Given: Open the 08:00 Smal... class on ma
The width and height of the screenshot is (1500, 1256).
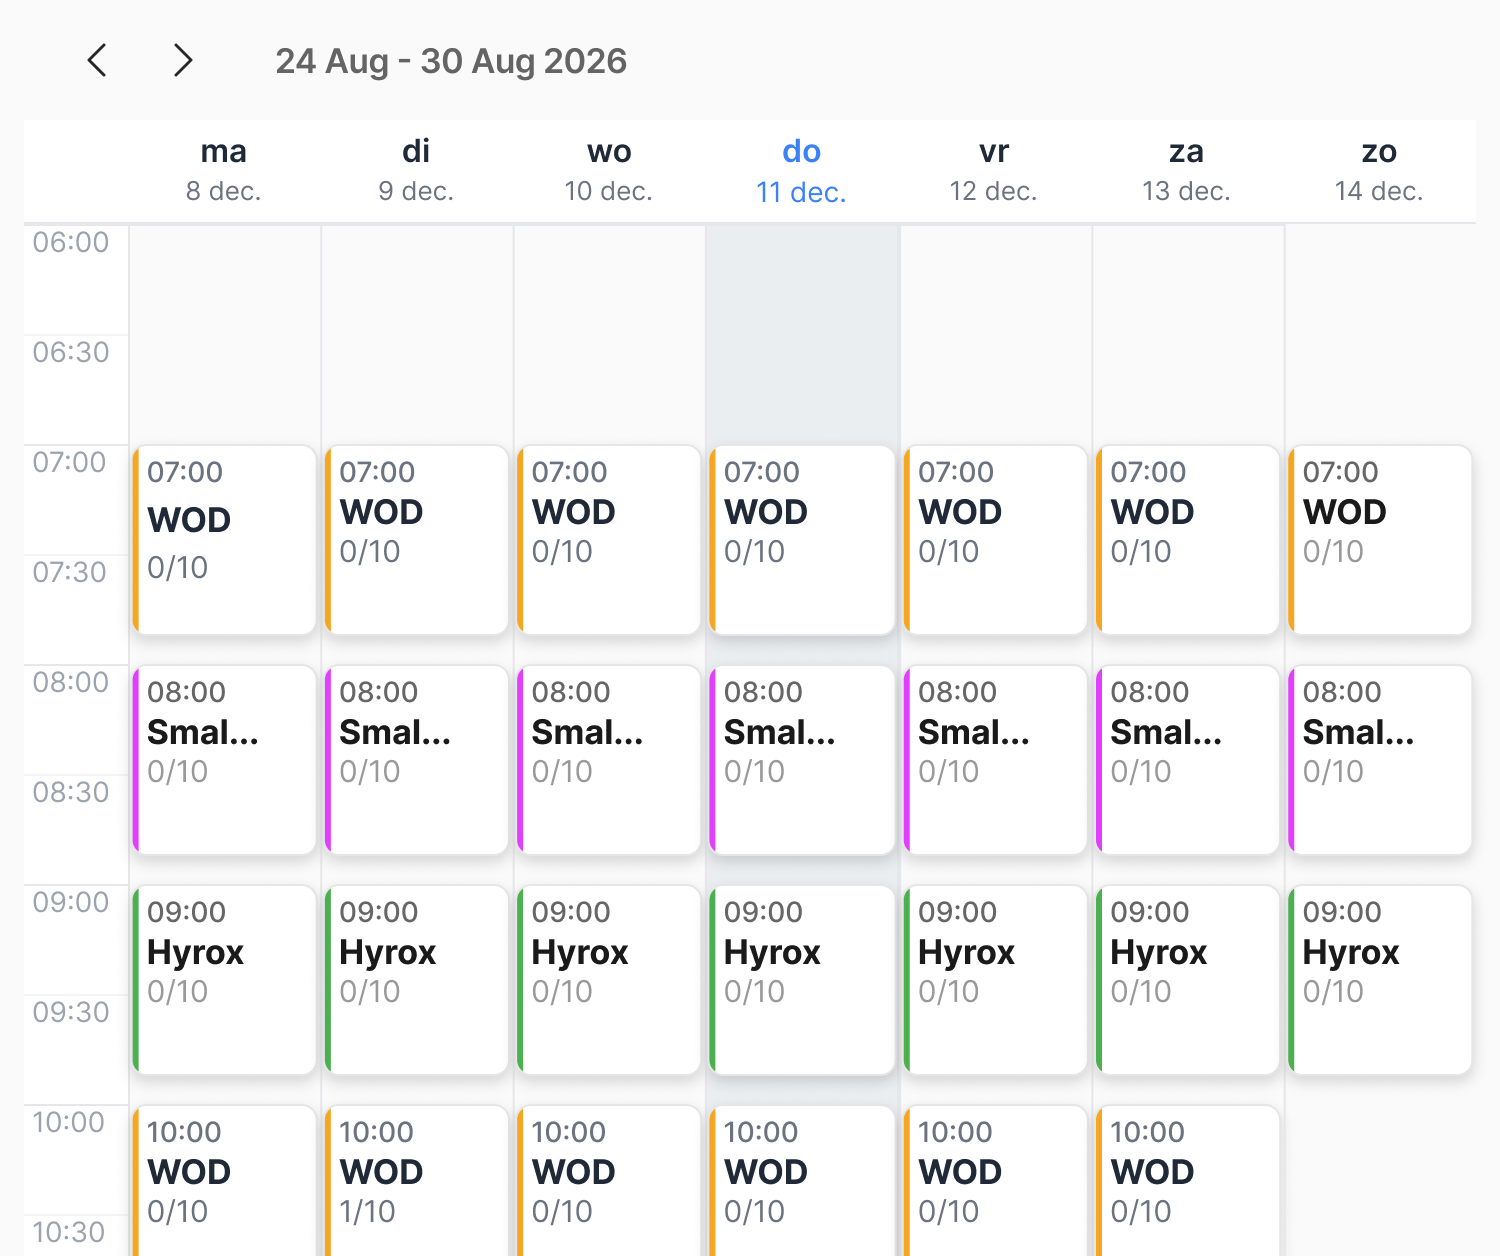Looking at the screenshot, I should tap(224, 760).
